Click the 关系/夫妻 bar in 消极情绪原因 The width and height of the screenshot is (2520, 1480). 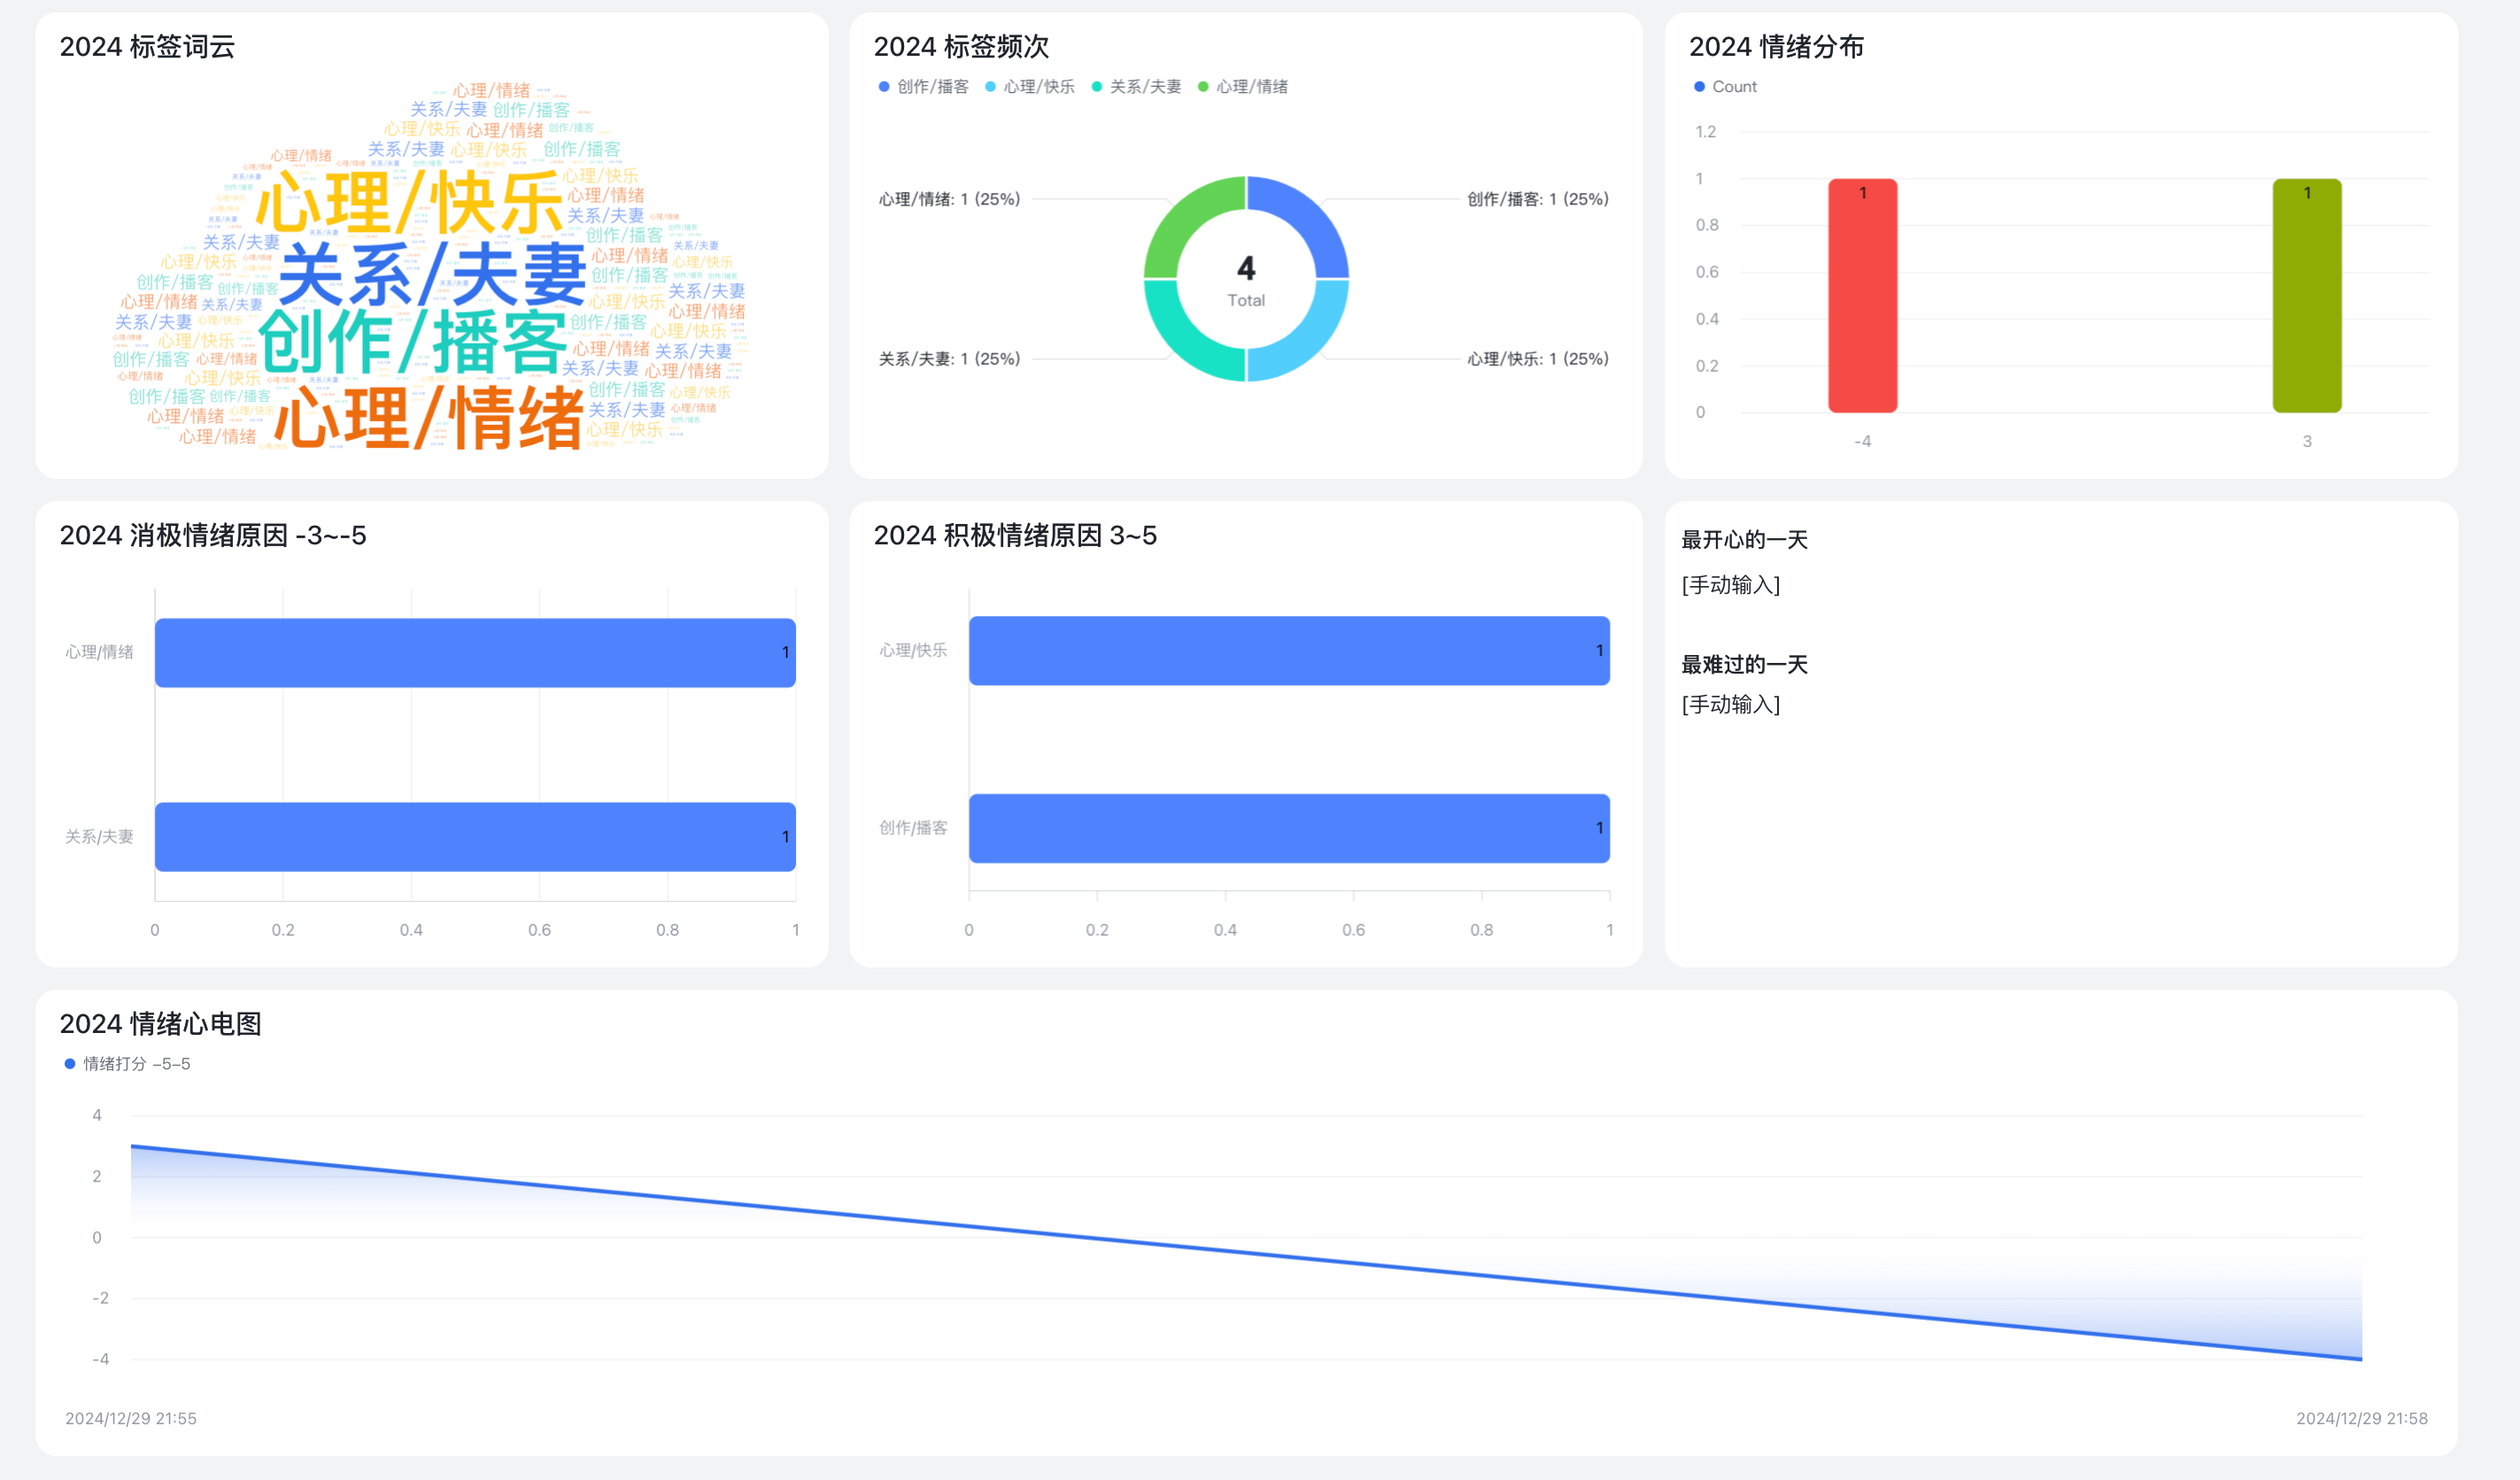coord(475,836)
